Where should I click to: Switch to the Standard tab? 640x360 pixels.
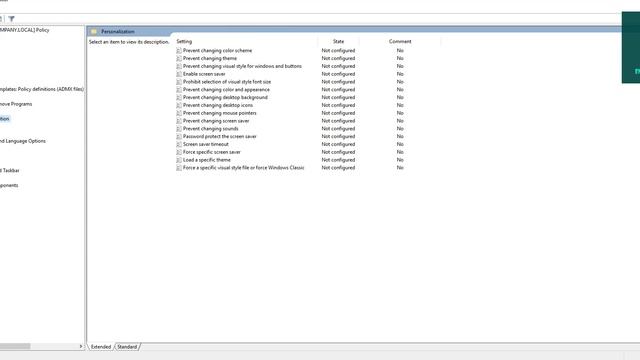[x=127, y=347]
